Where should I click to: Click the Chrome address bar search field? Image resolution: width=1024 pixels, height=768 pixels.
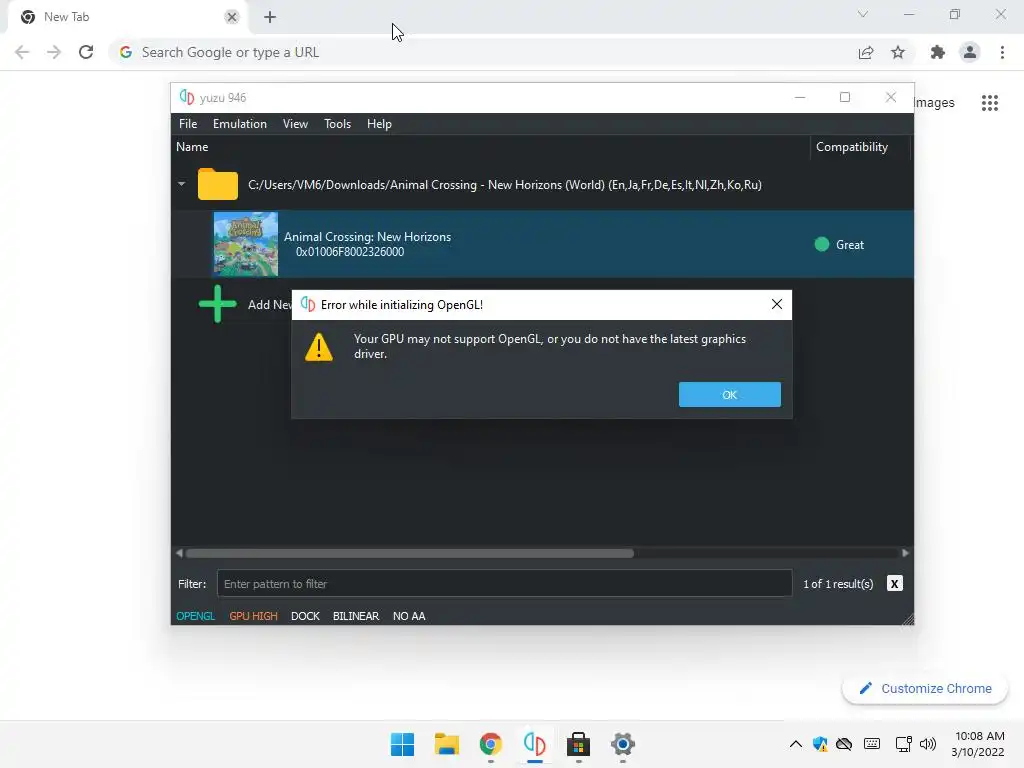coord(482,52)
